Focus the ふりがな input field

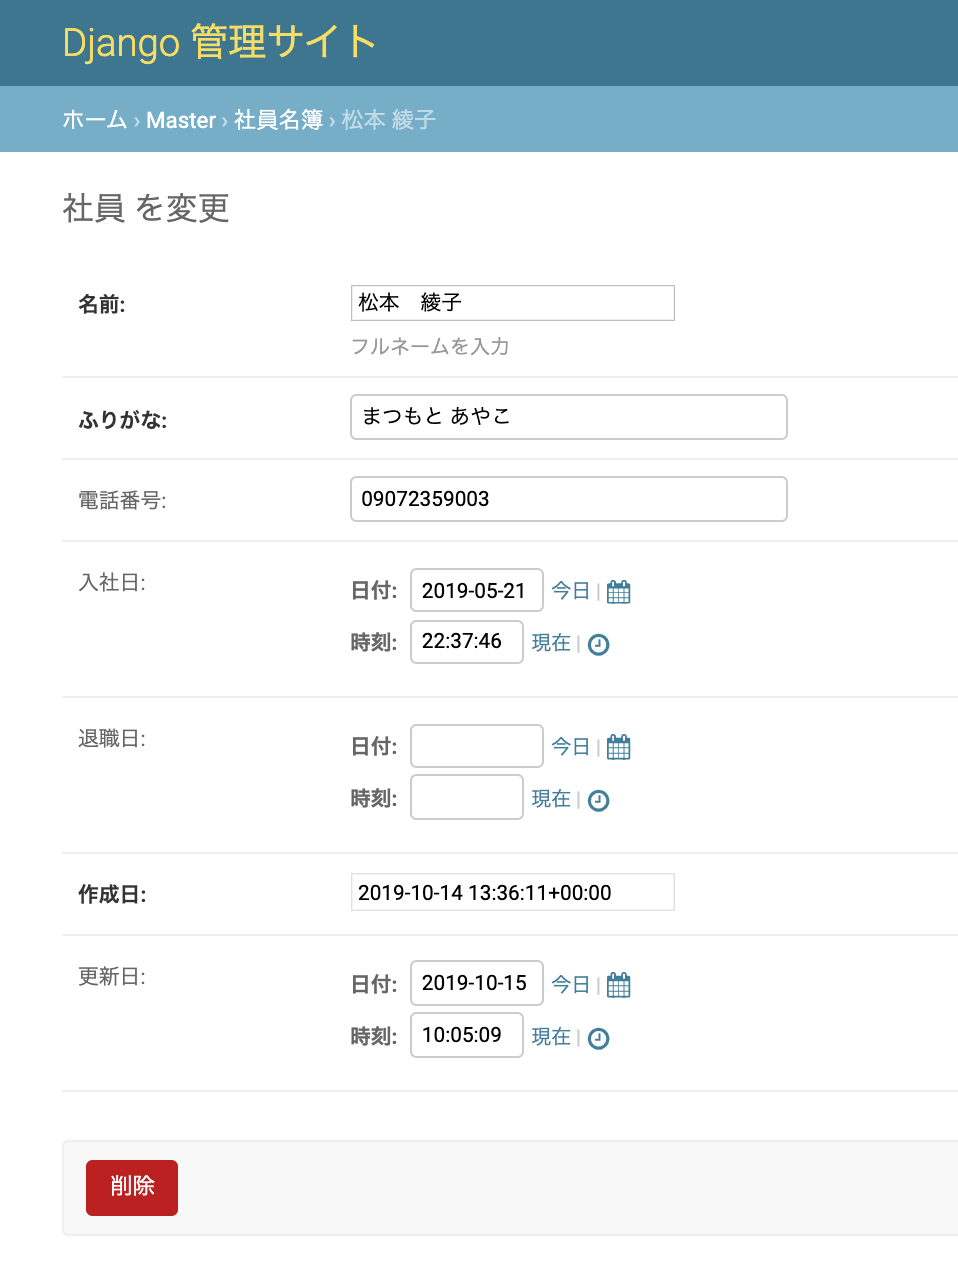[x=569, y=417]
